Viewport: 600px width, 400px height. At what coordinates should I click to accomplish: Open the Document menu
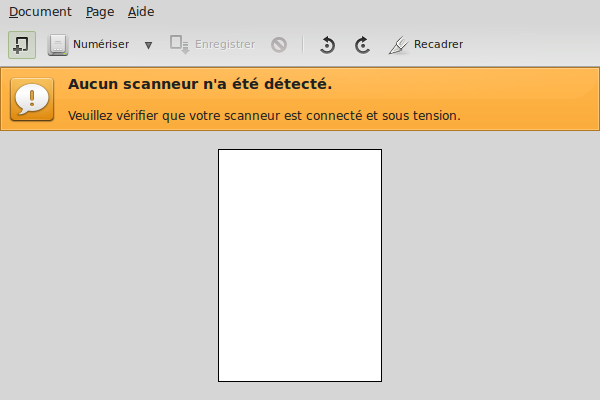(x=40, y=12)
